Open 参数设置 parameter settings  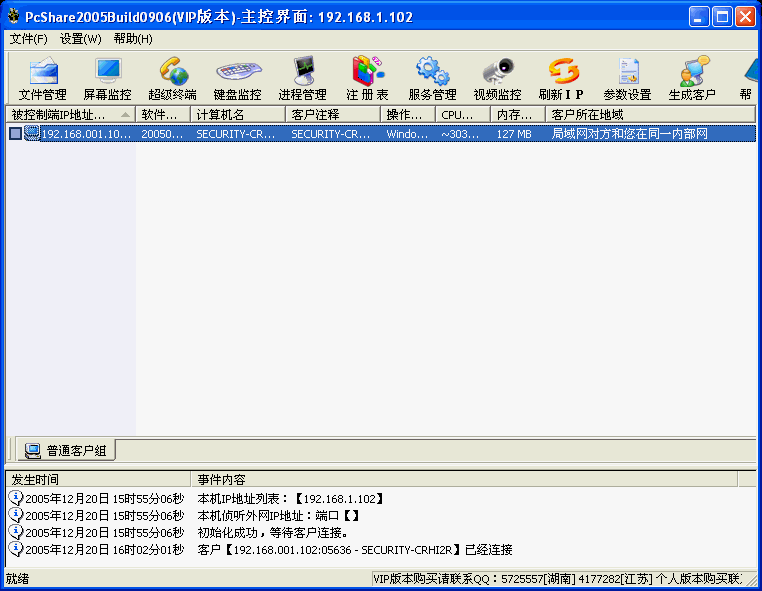[x=627, y=78]
